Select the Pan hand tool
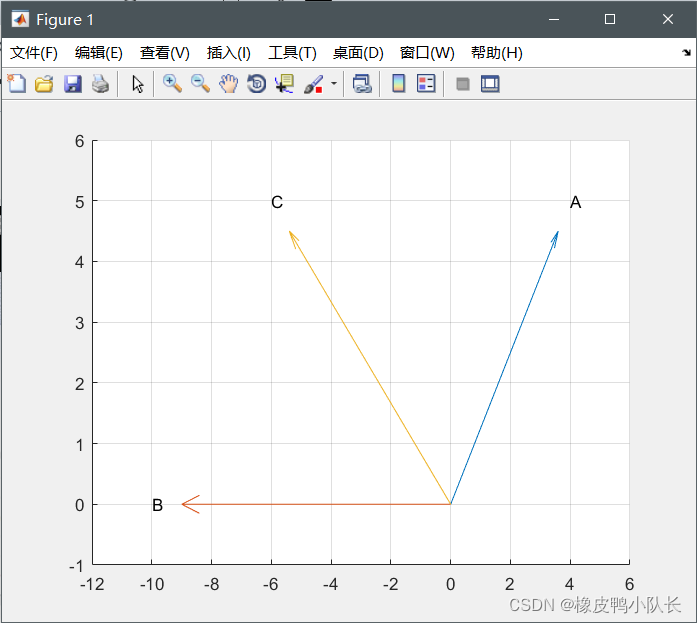Image resolution: width=697 pixels, height=623 pixels. pos(228,84)
